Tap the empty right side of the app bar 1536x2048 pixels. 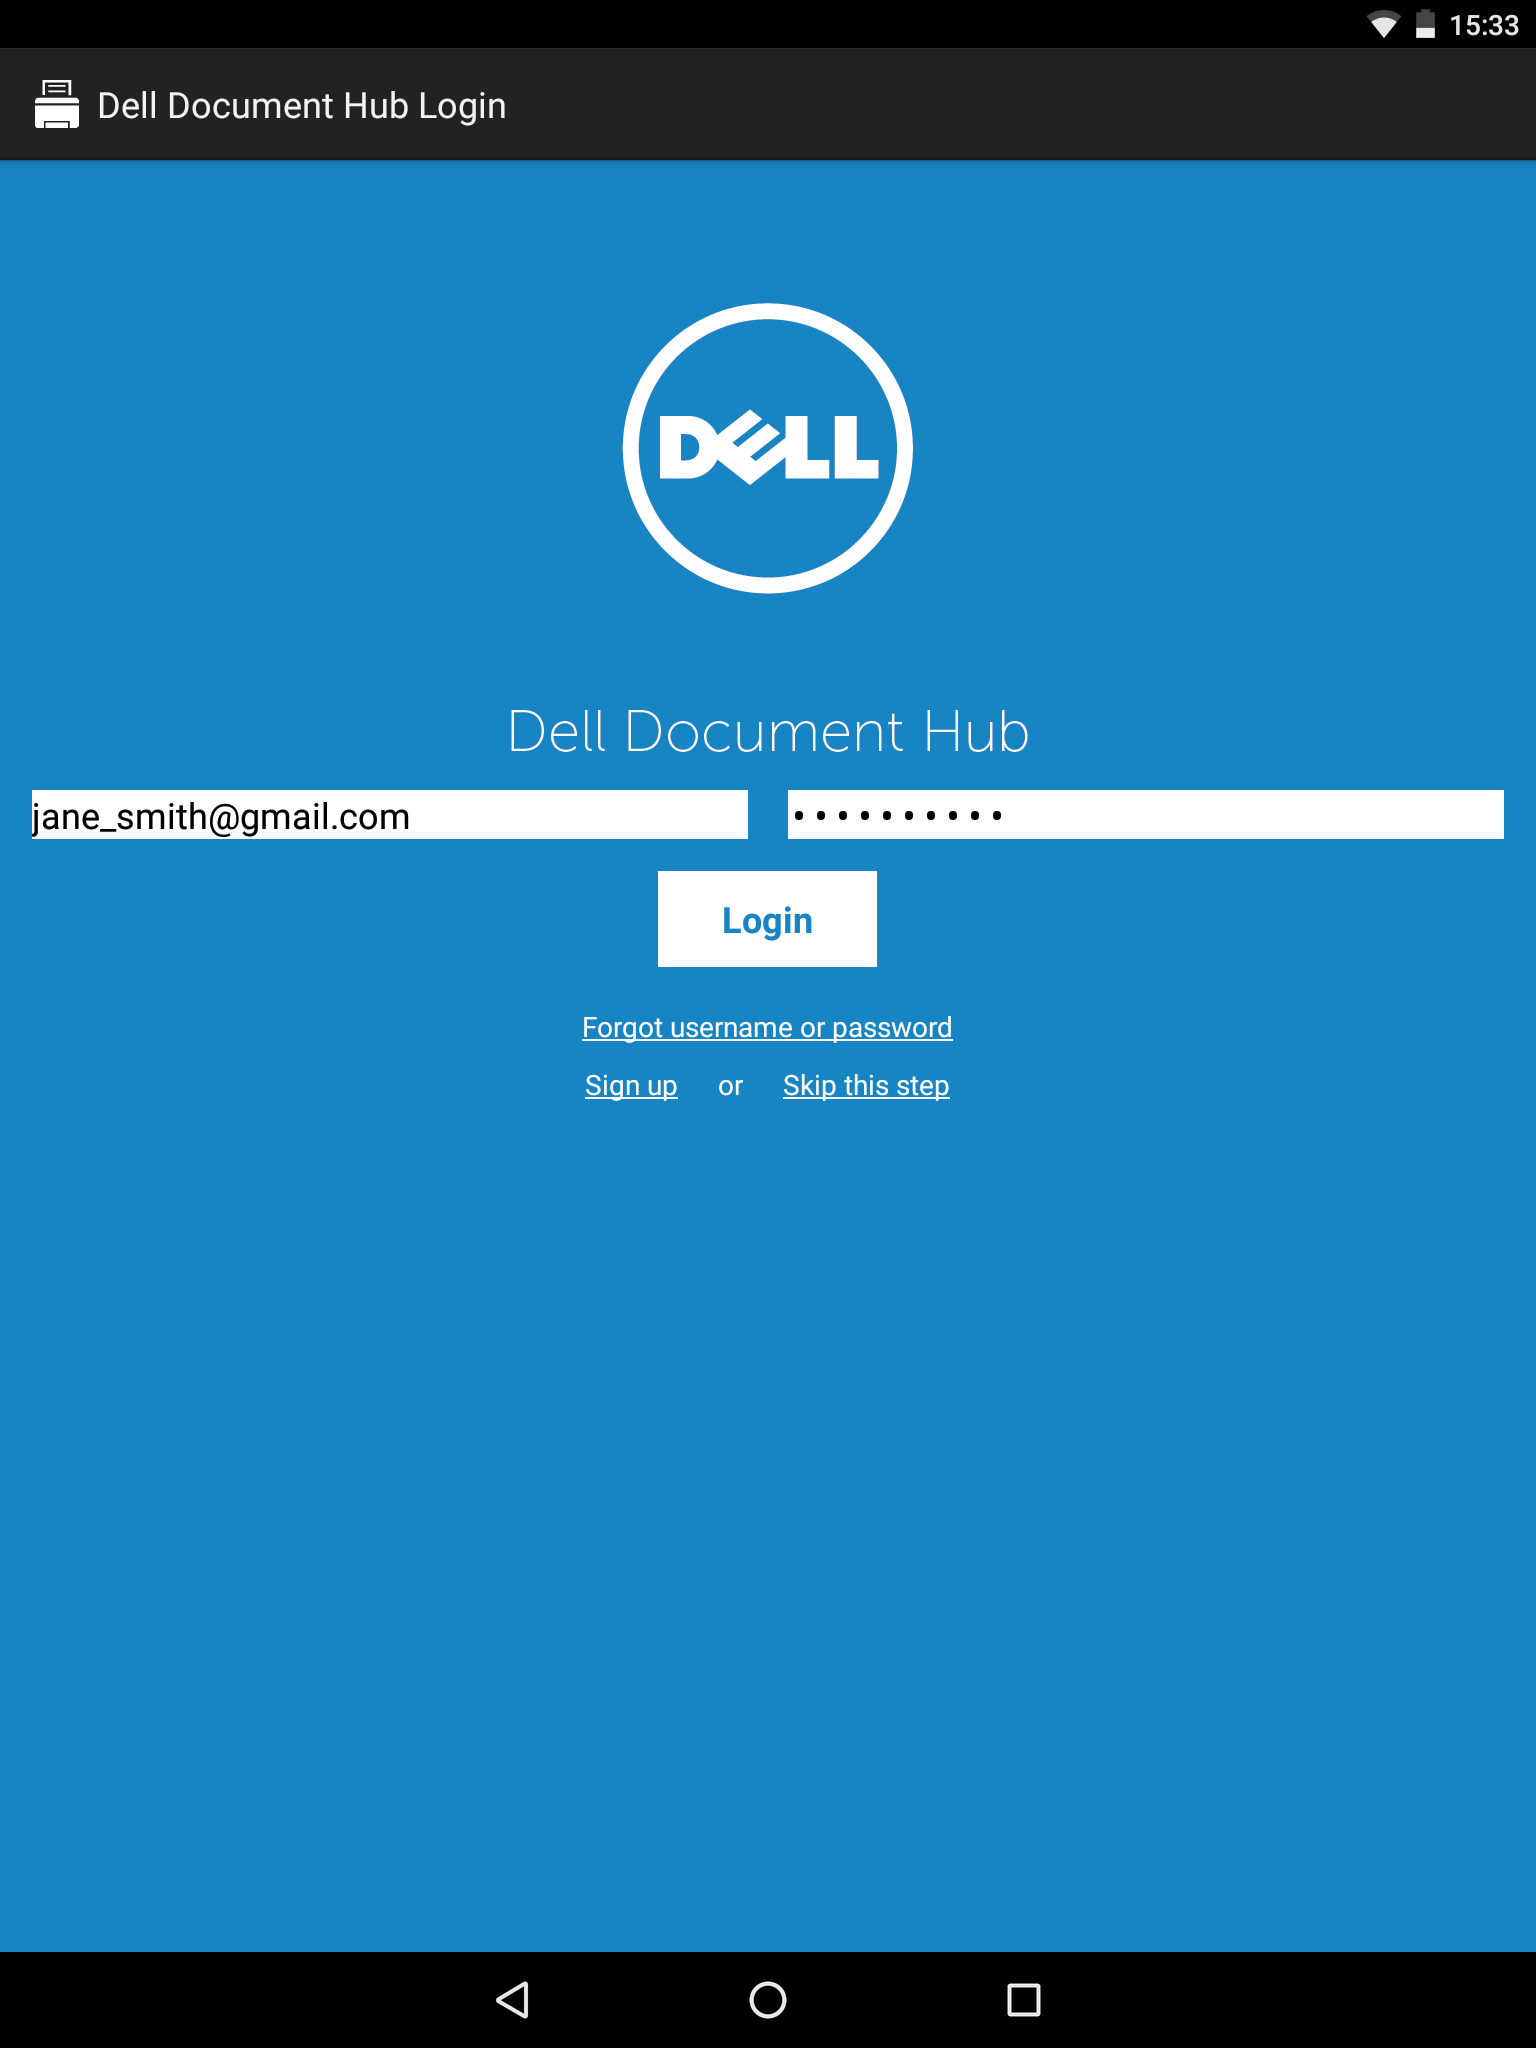(x=1100, y=105)
